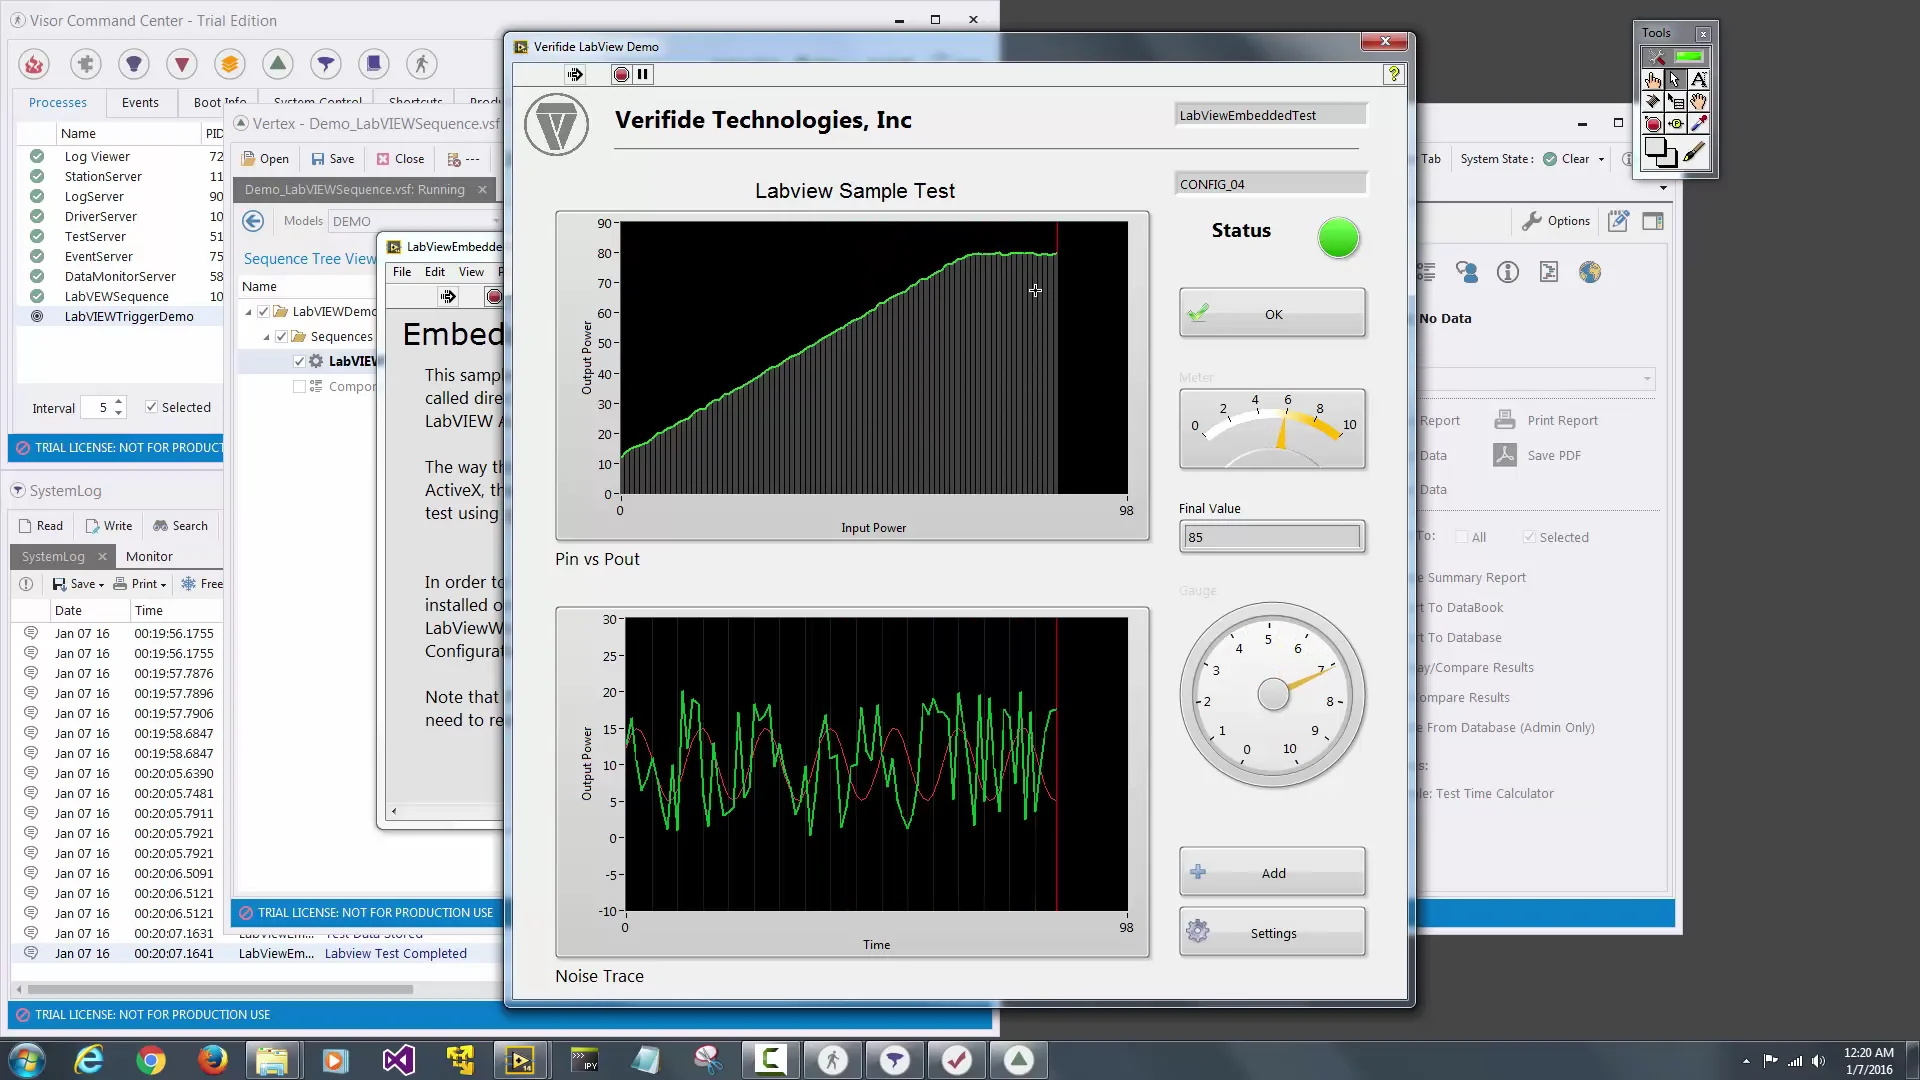
Task: Select the Wiring tool in the Tools palette
Action: click(x=1652, y=101)
